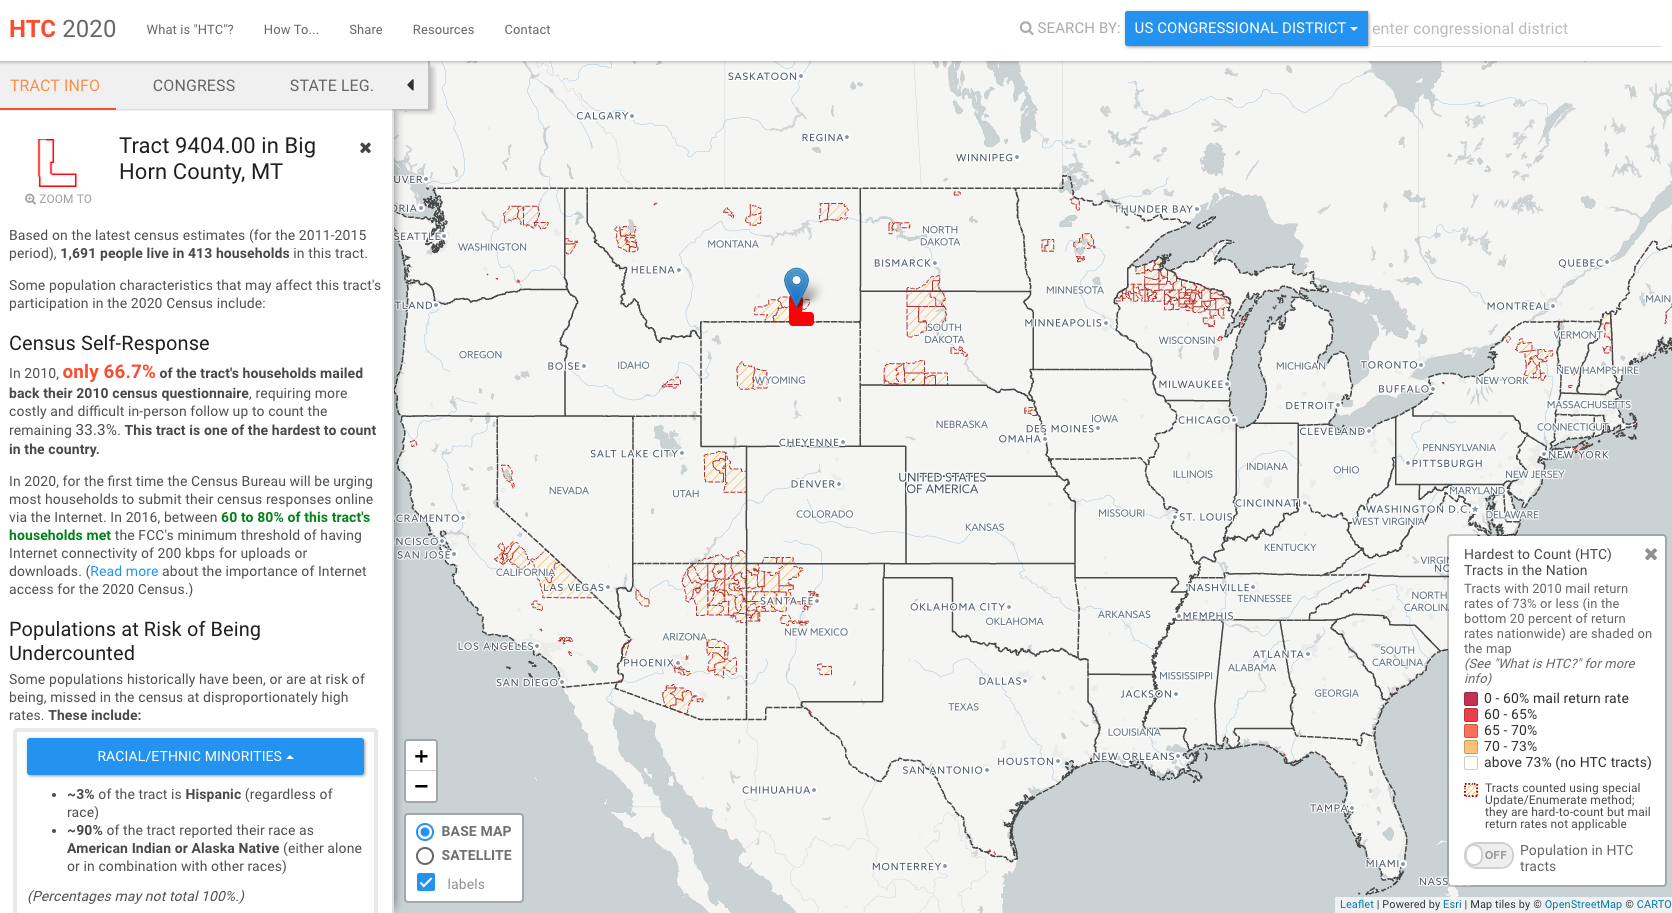Image resolution: width=1672 pixels, height=913 pixels.
Task: Uncheck the labels checkbox
Action: 426,883
